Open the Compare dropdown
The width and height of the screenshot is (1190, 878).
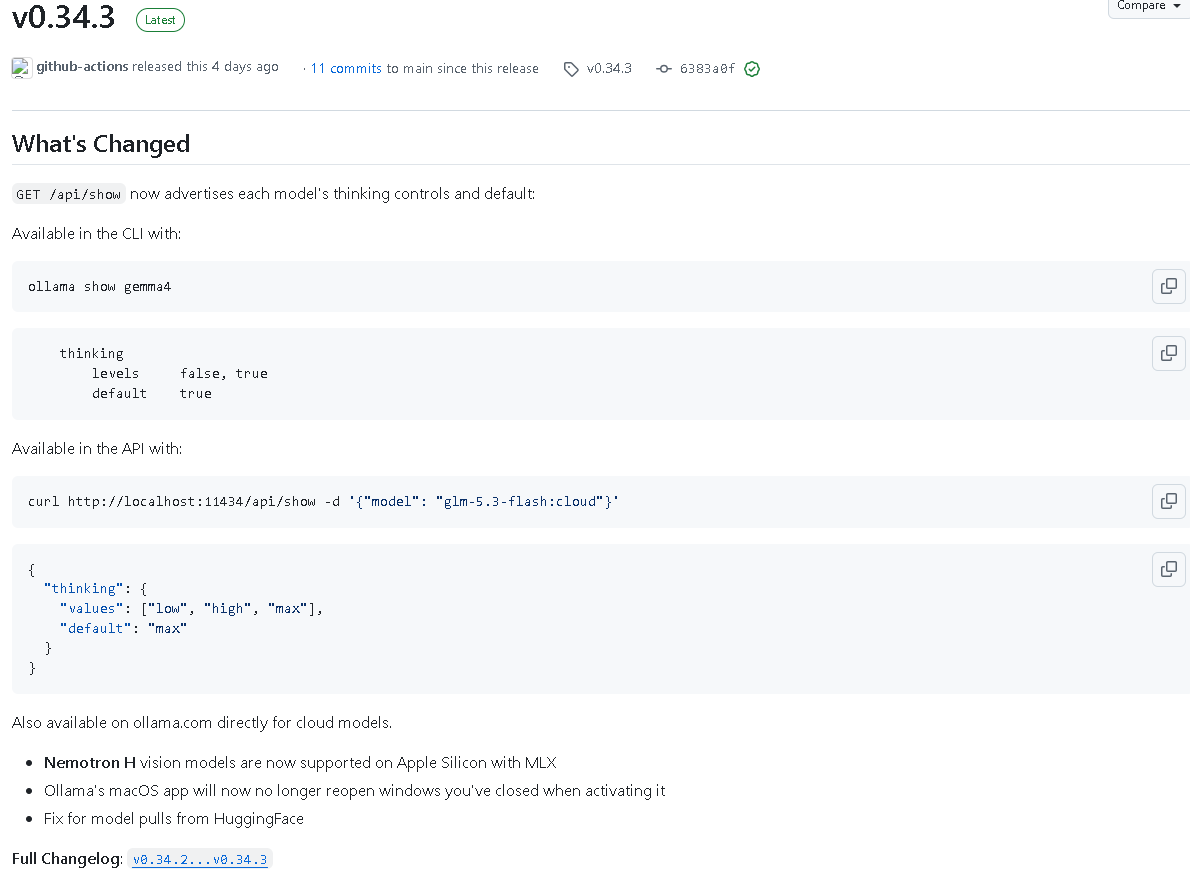coord(1148,6)
